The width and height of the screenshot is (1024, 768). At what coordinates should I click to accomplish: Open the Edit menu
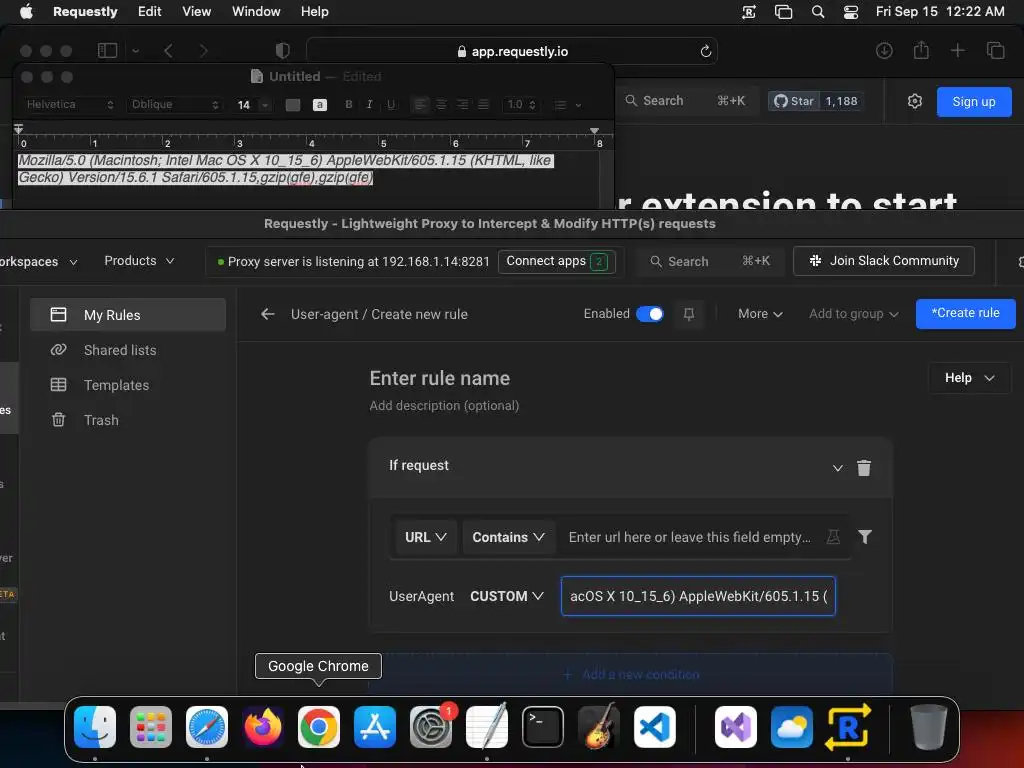150,12
